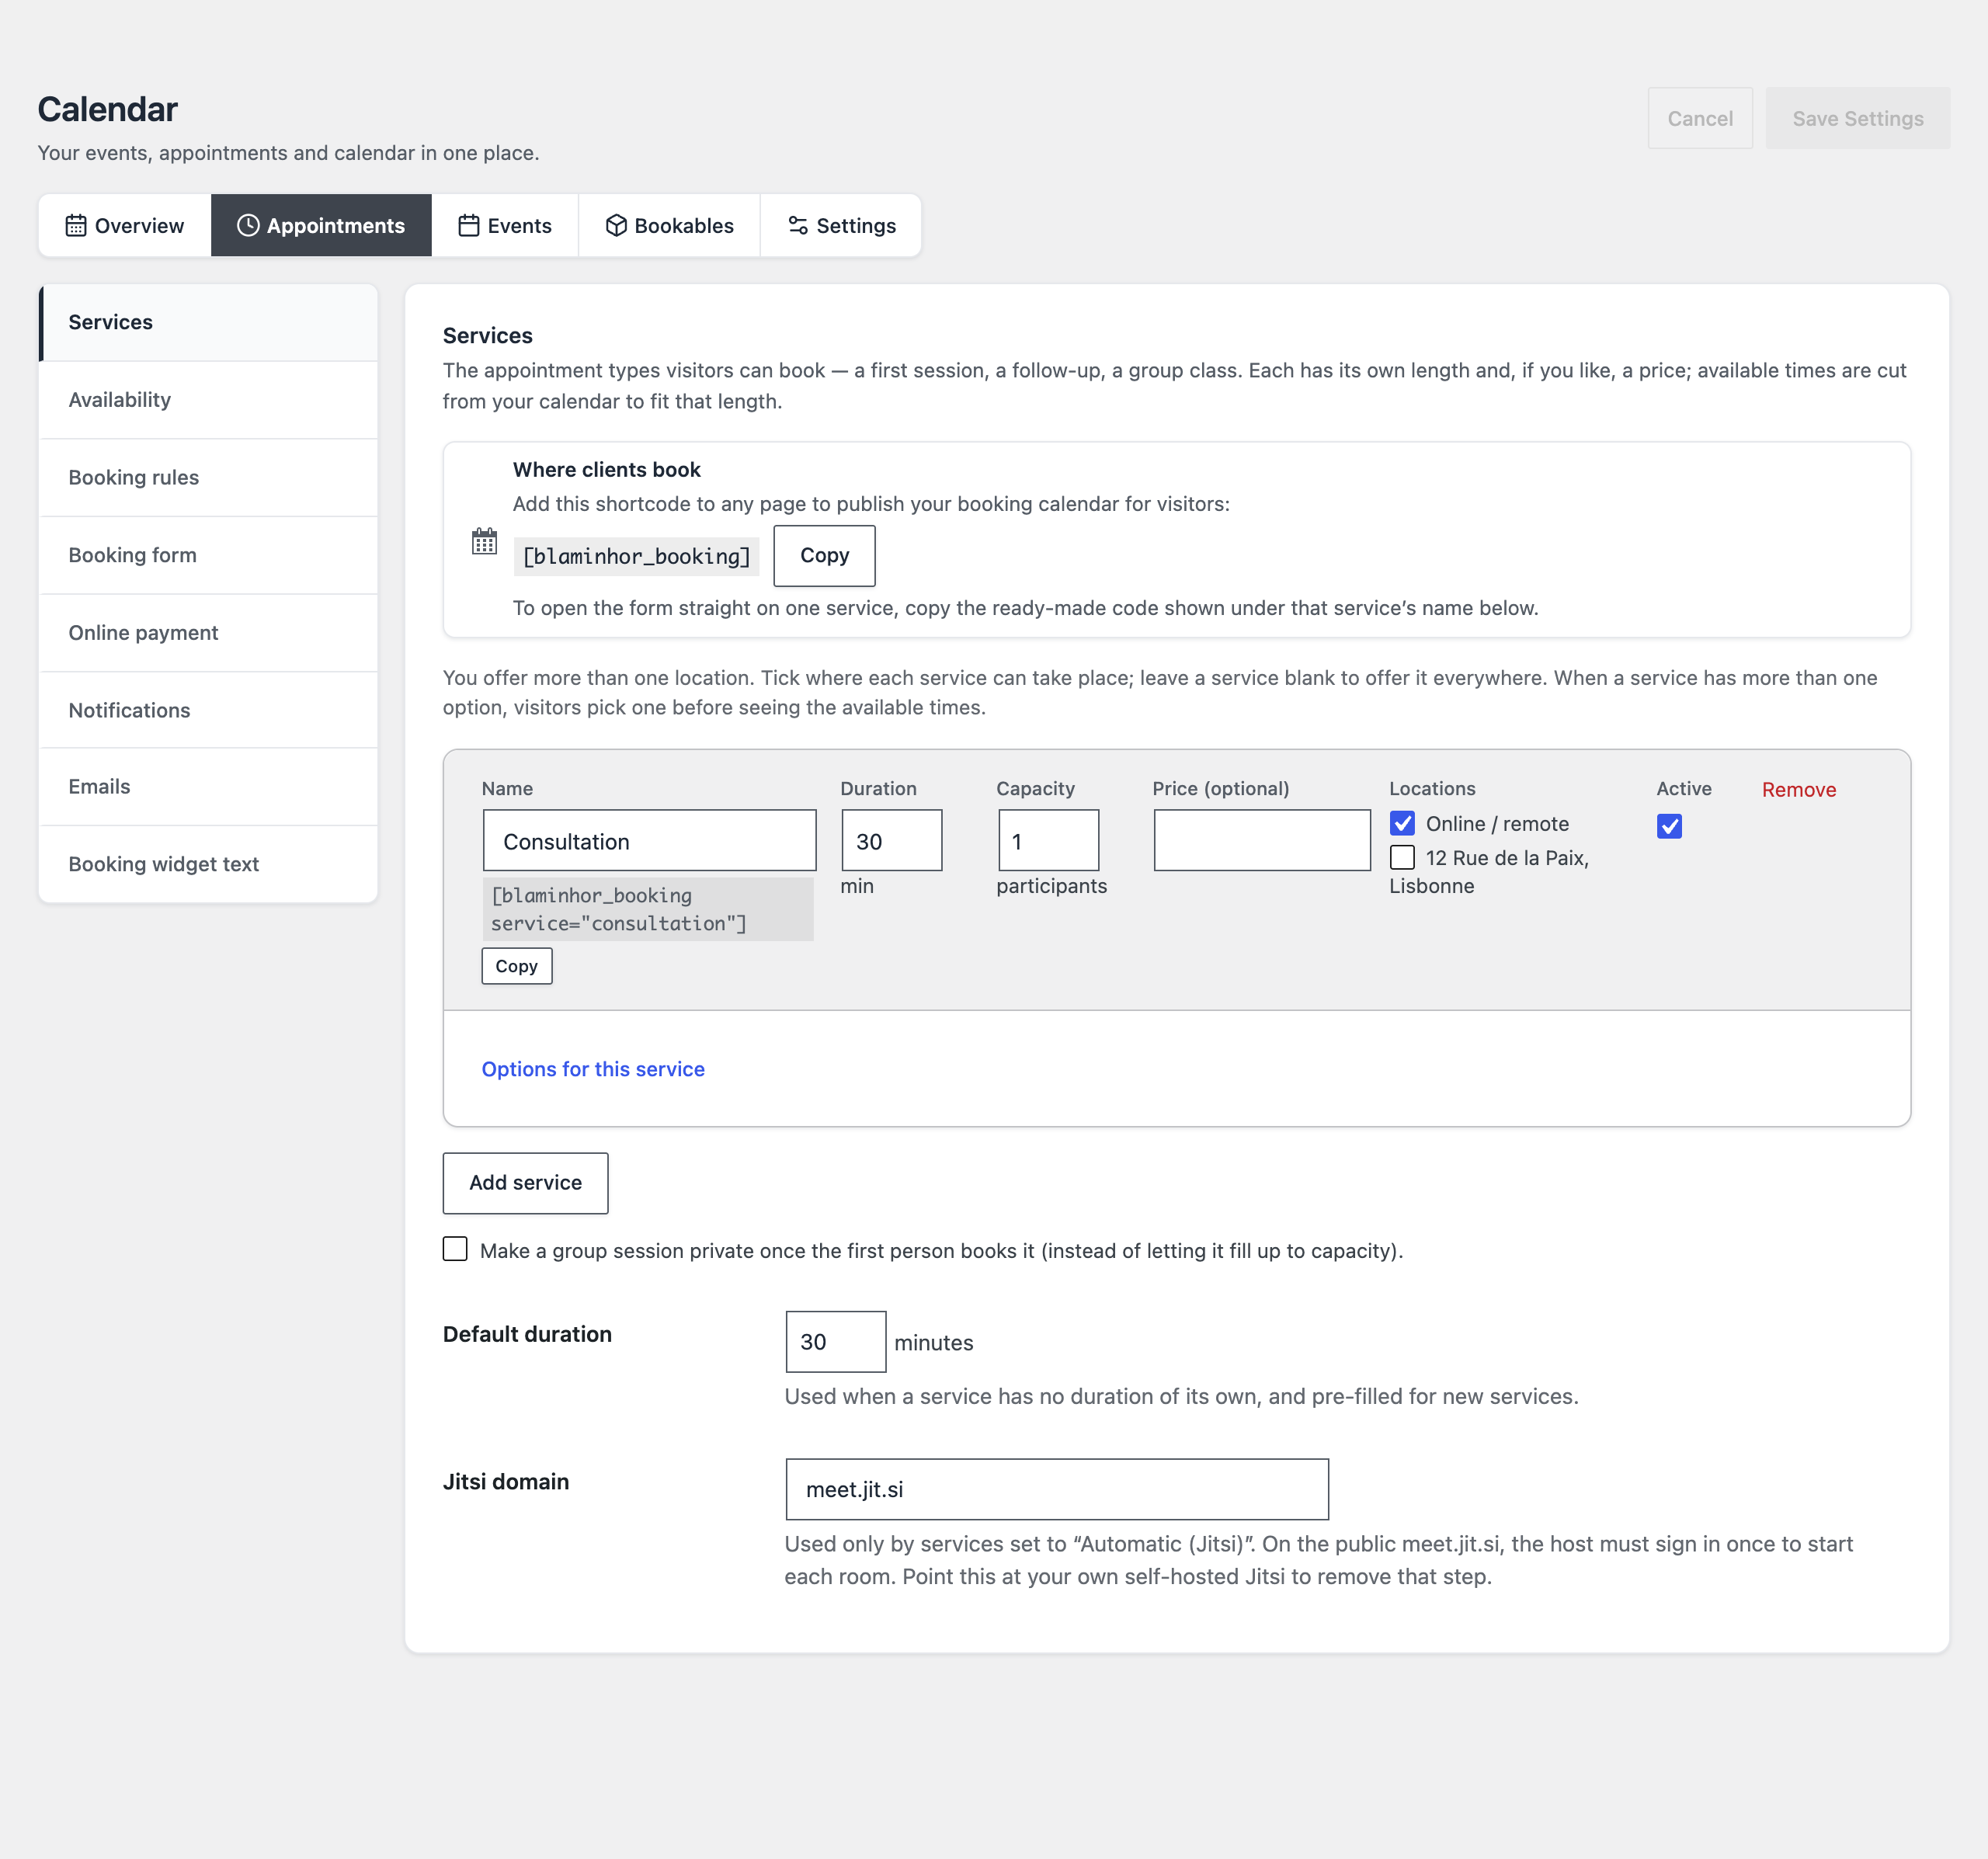
Task: Toggle the Online / remote location checkbox
Action: [1402, 824]
